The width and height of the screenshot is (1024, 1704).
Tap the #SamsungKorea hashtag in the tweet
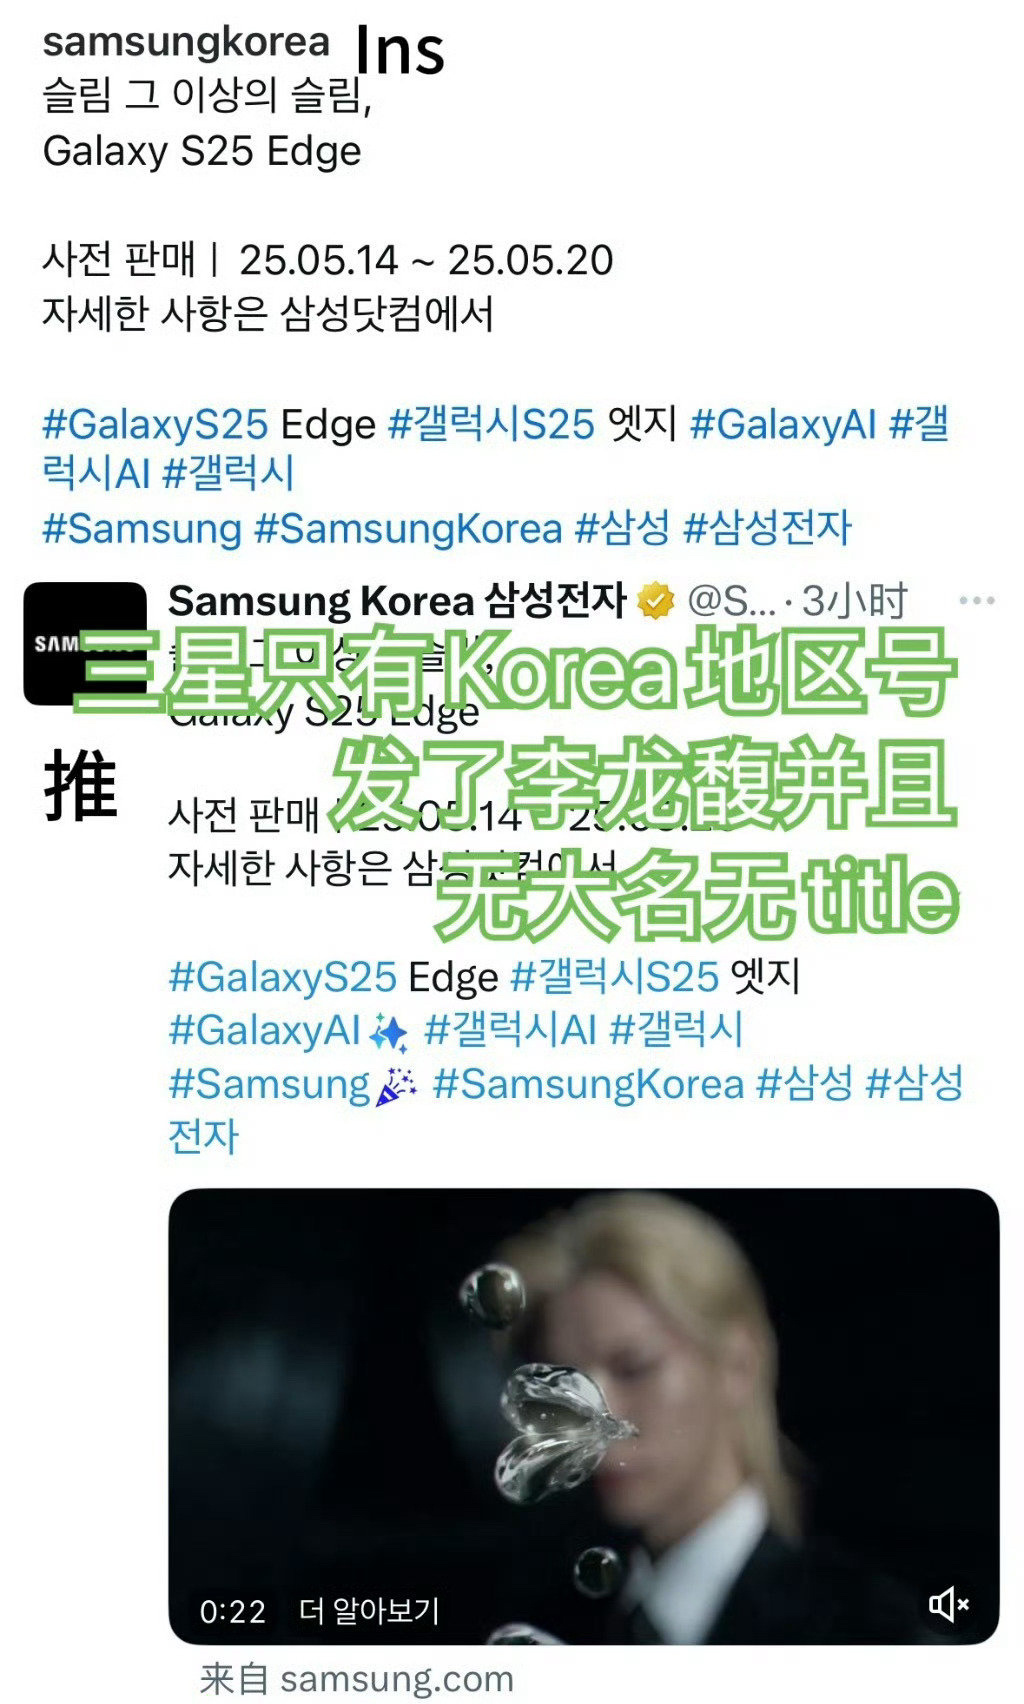tap(588, 1083)
